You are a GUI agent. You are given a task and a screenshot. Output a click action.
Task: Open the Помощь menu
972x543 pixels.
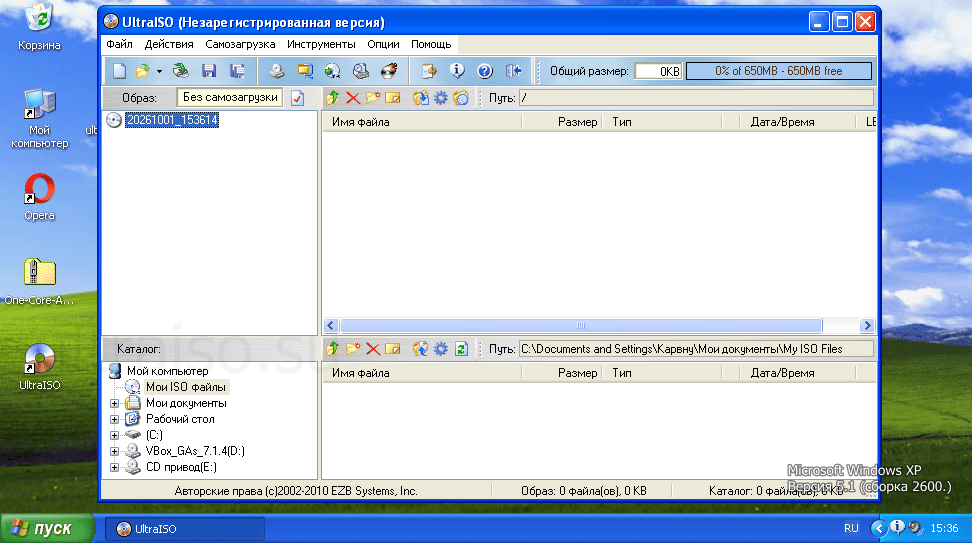pyautogui.click(x=431, y=44)
